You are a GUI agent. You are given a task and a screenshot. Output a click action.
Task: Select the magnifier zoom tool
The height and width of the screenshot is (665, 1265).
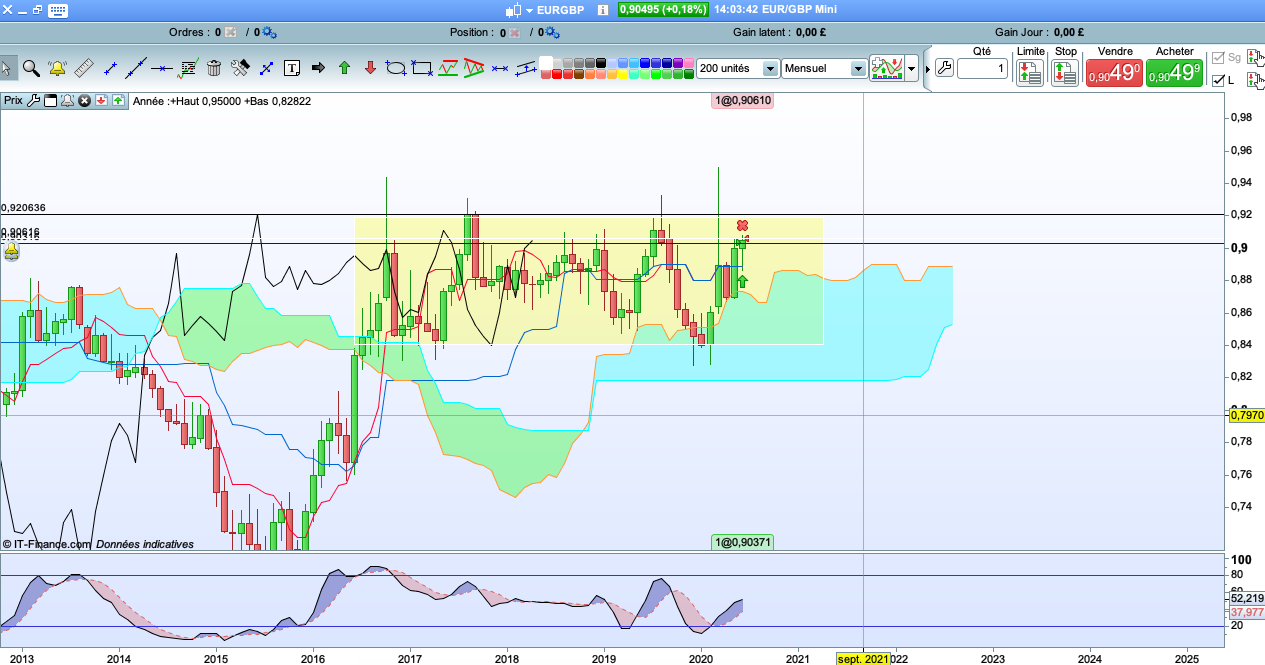click(x=31, y=69)
